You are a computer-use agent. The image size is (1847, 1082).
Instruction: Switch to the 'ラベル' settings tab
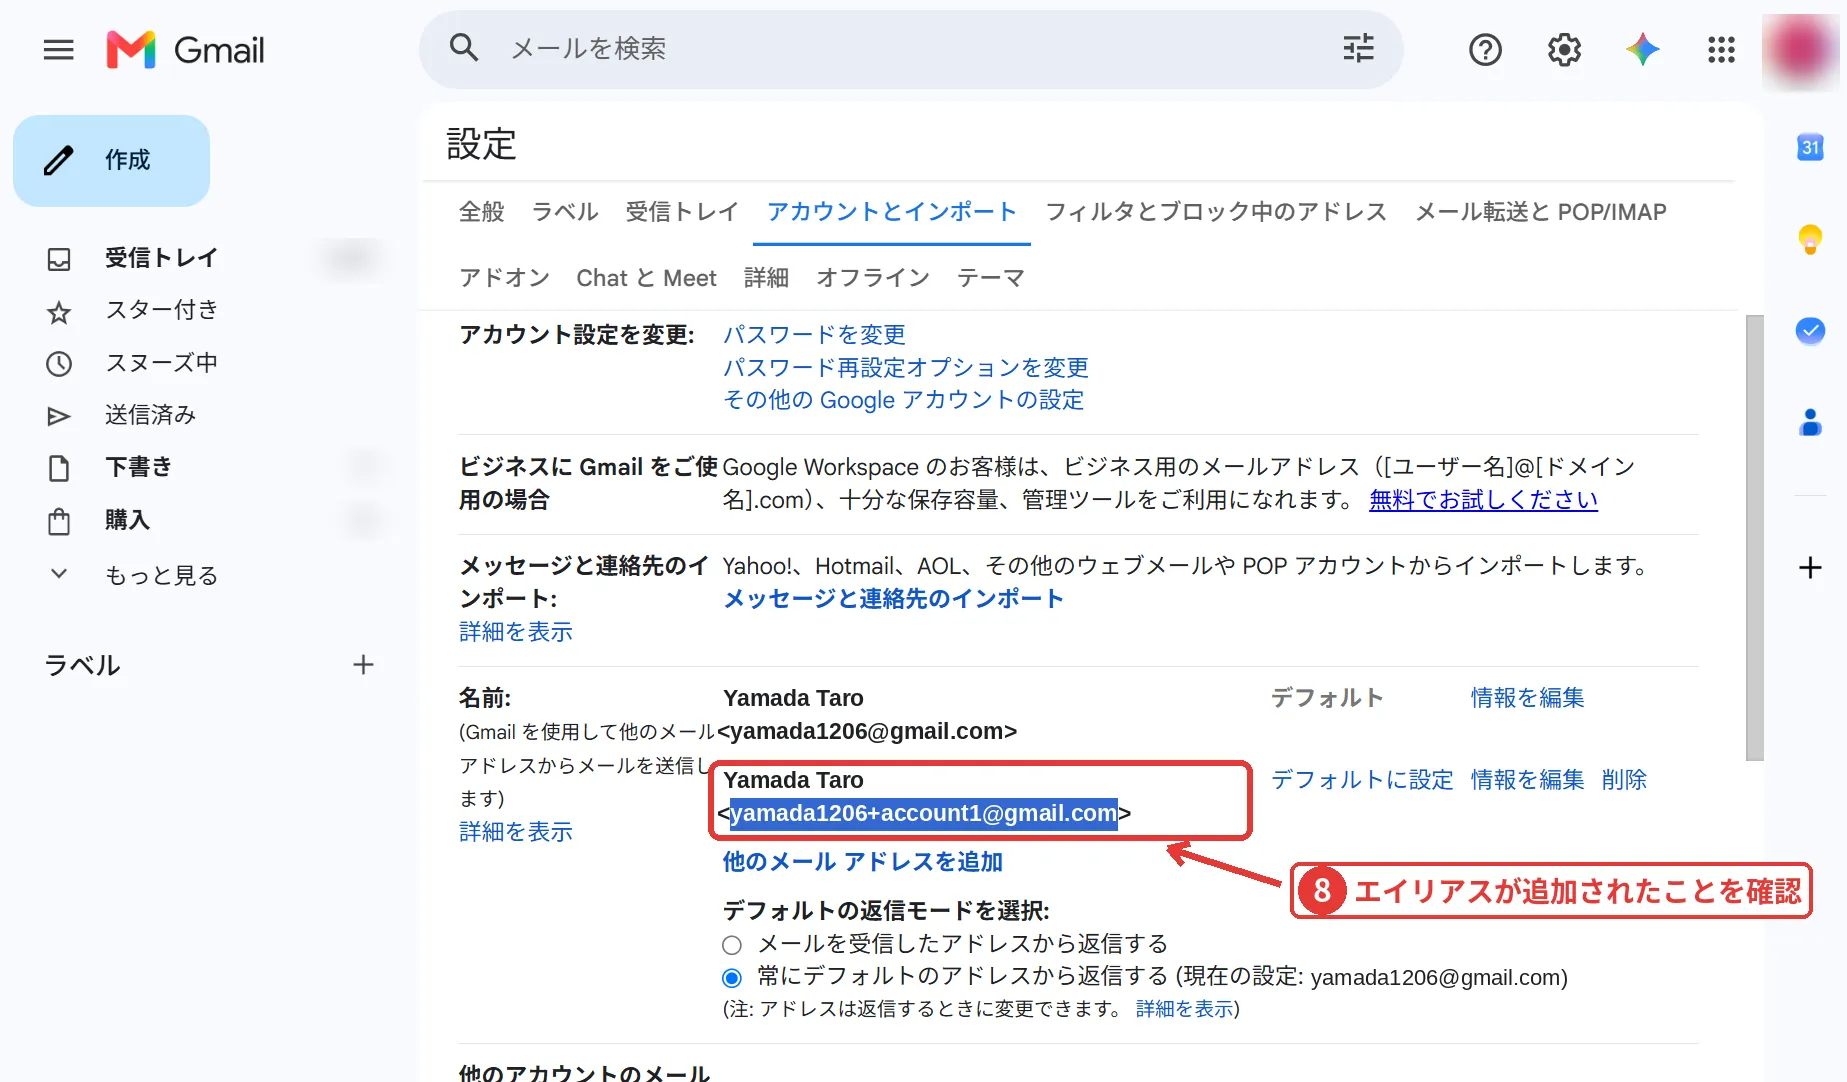[565, 212]
